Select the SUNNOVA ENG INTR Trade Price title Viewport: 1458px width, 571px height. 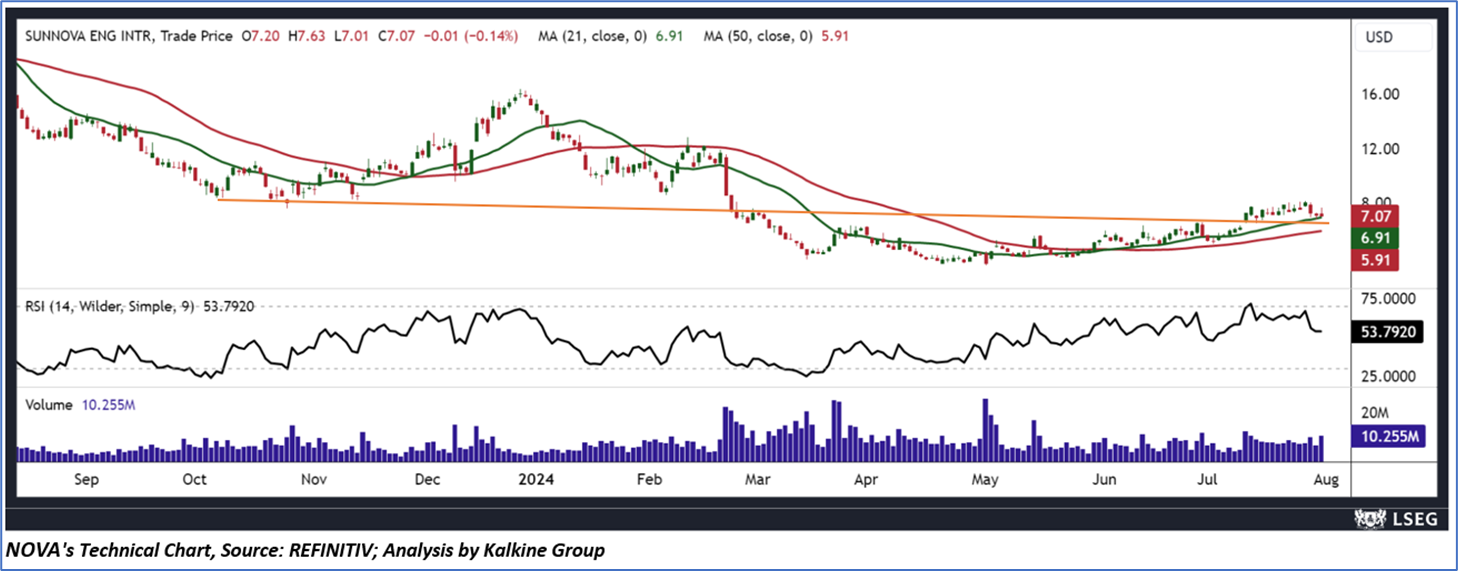click(129, 36)
